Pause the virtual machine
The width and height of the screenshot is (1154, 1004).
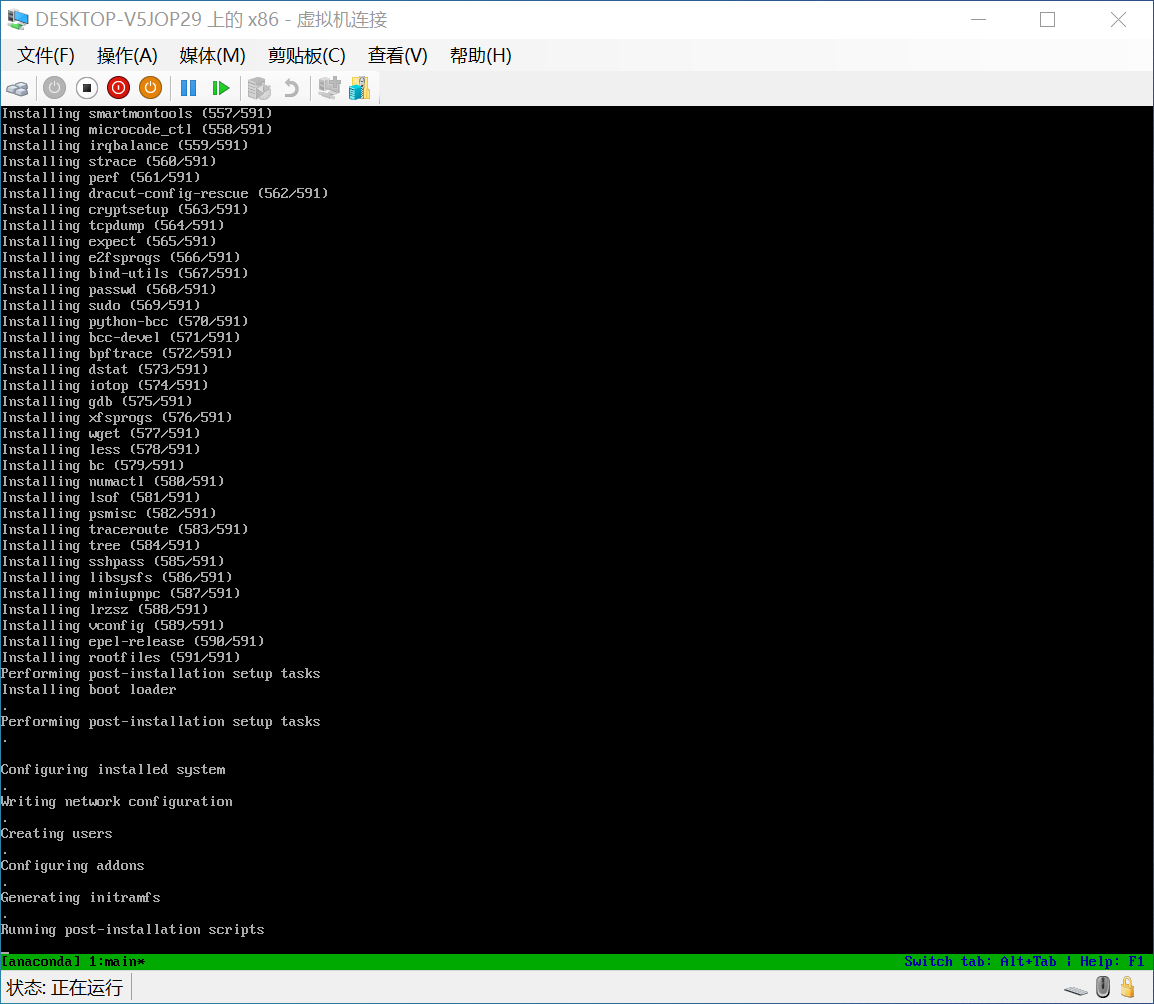pos(188,88)
